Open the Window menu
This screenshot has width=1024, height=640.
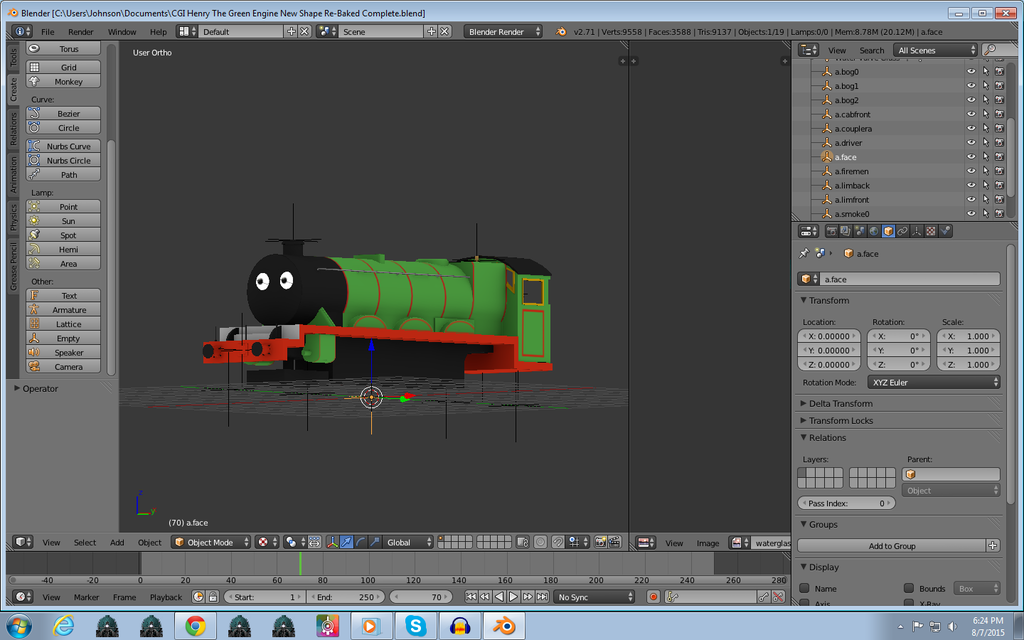click(x=121, y=31)
